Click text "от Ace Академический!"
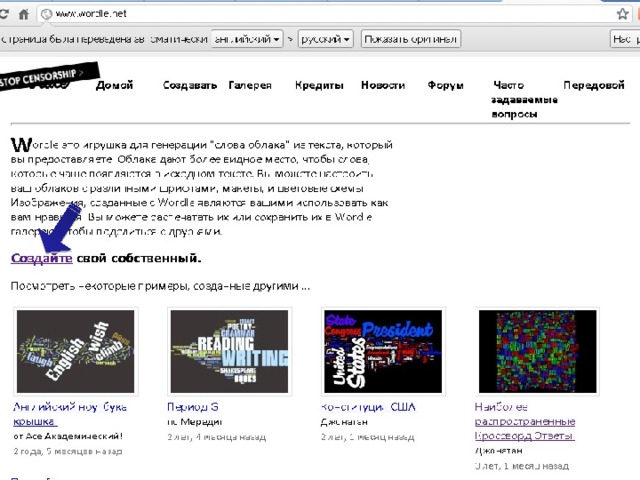The height and width of the screenshot is (480, 640). point(68,436)
